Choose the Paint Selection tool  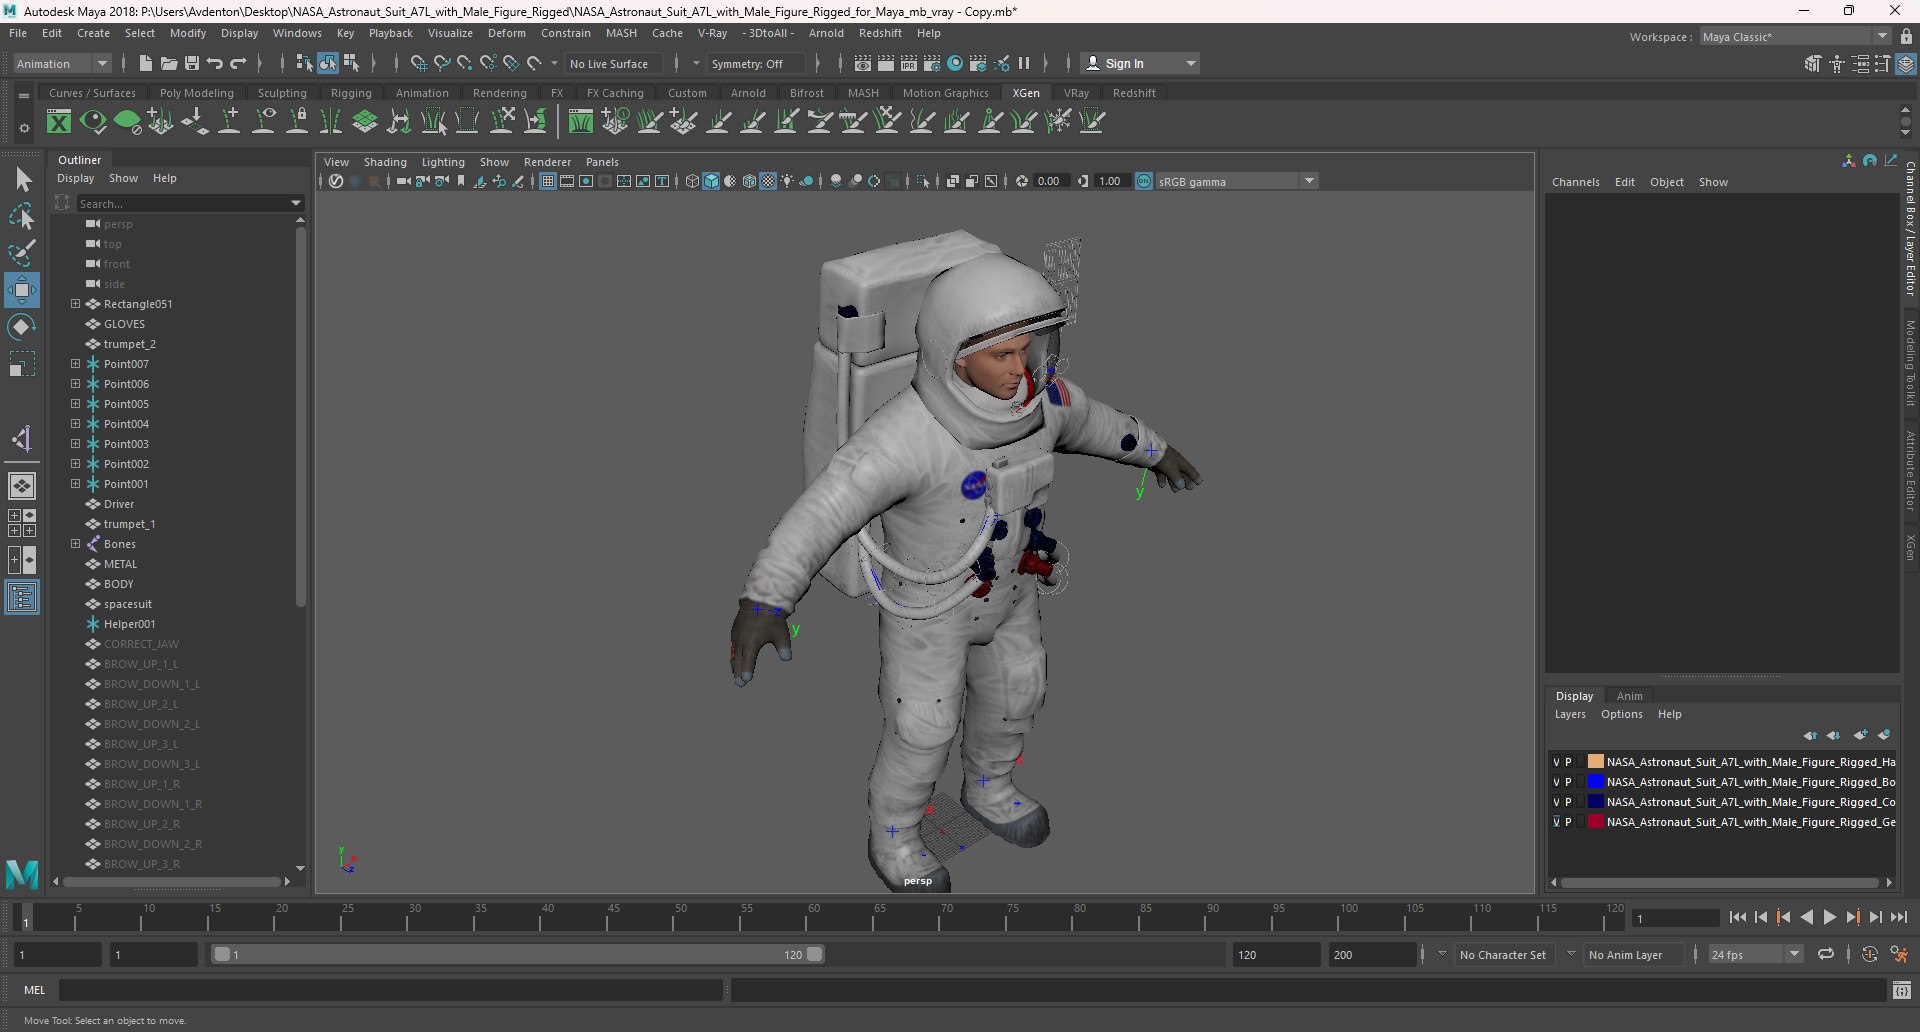coord(22,253)
